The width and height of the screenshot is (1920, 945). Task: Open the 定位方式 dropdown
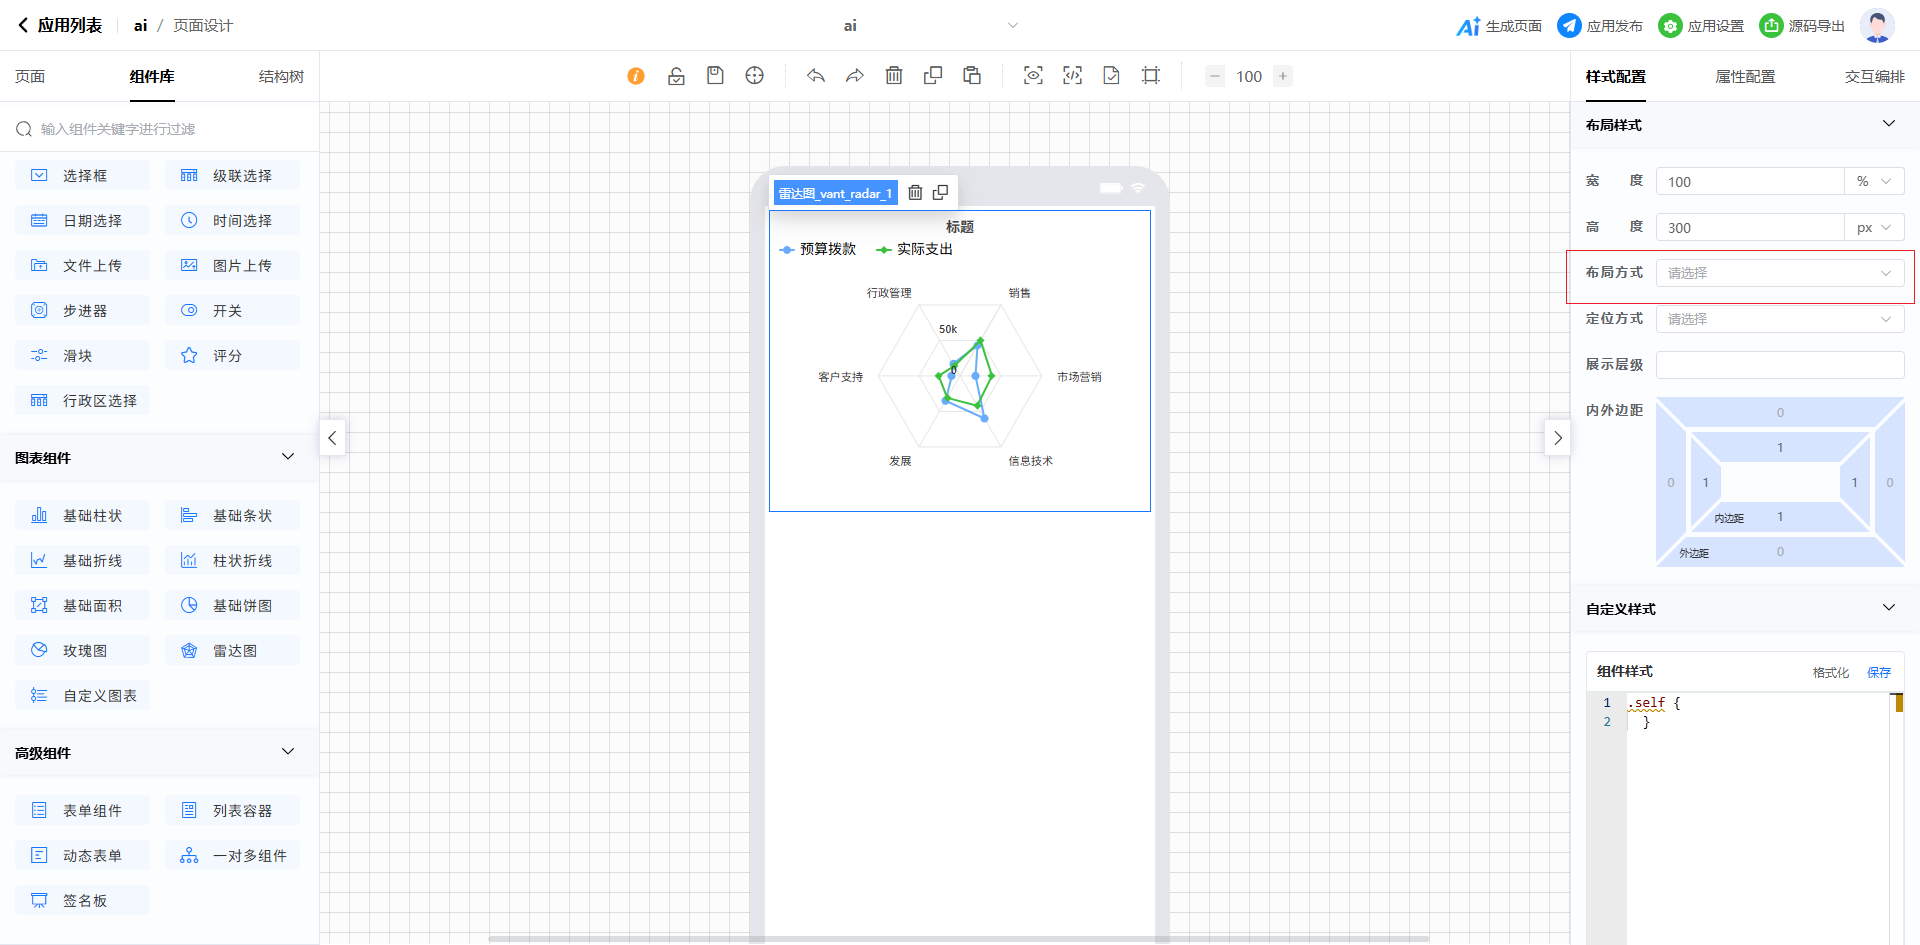pyautogui.click(x=1779, y=319)
